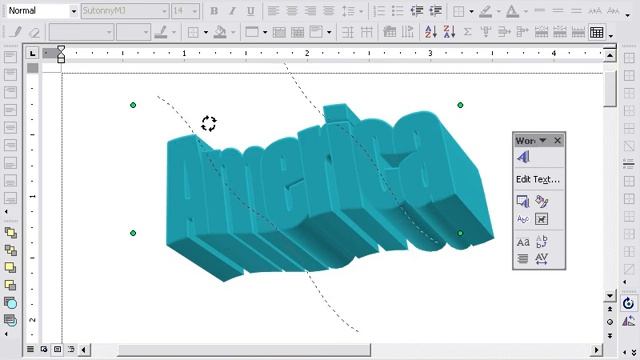Select table Eraser tool
This screenshot has height=360, width=640.
tap(35, 32)
